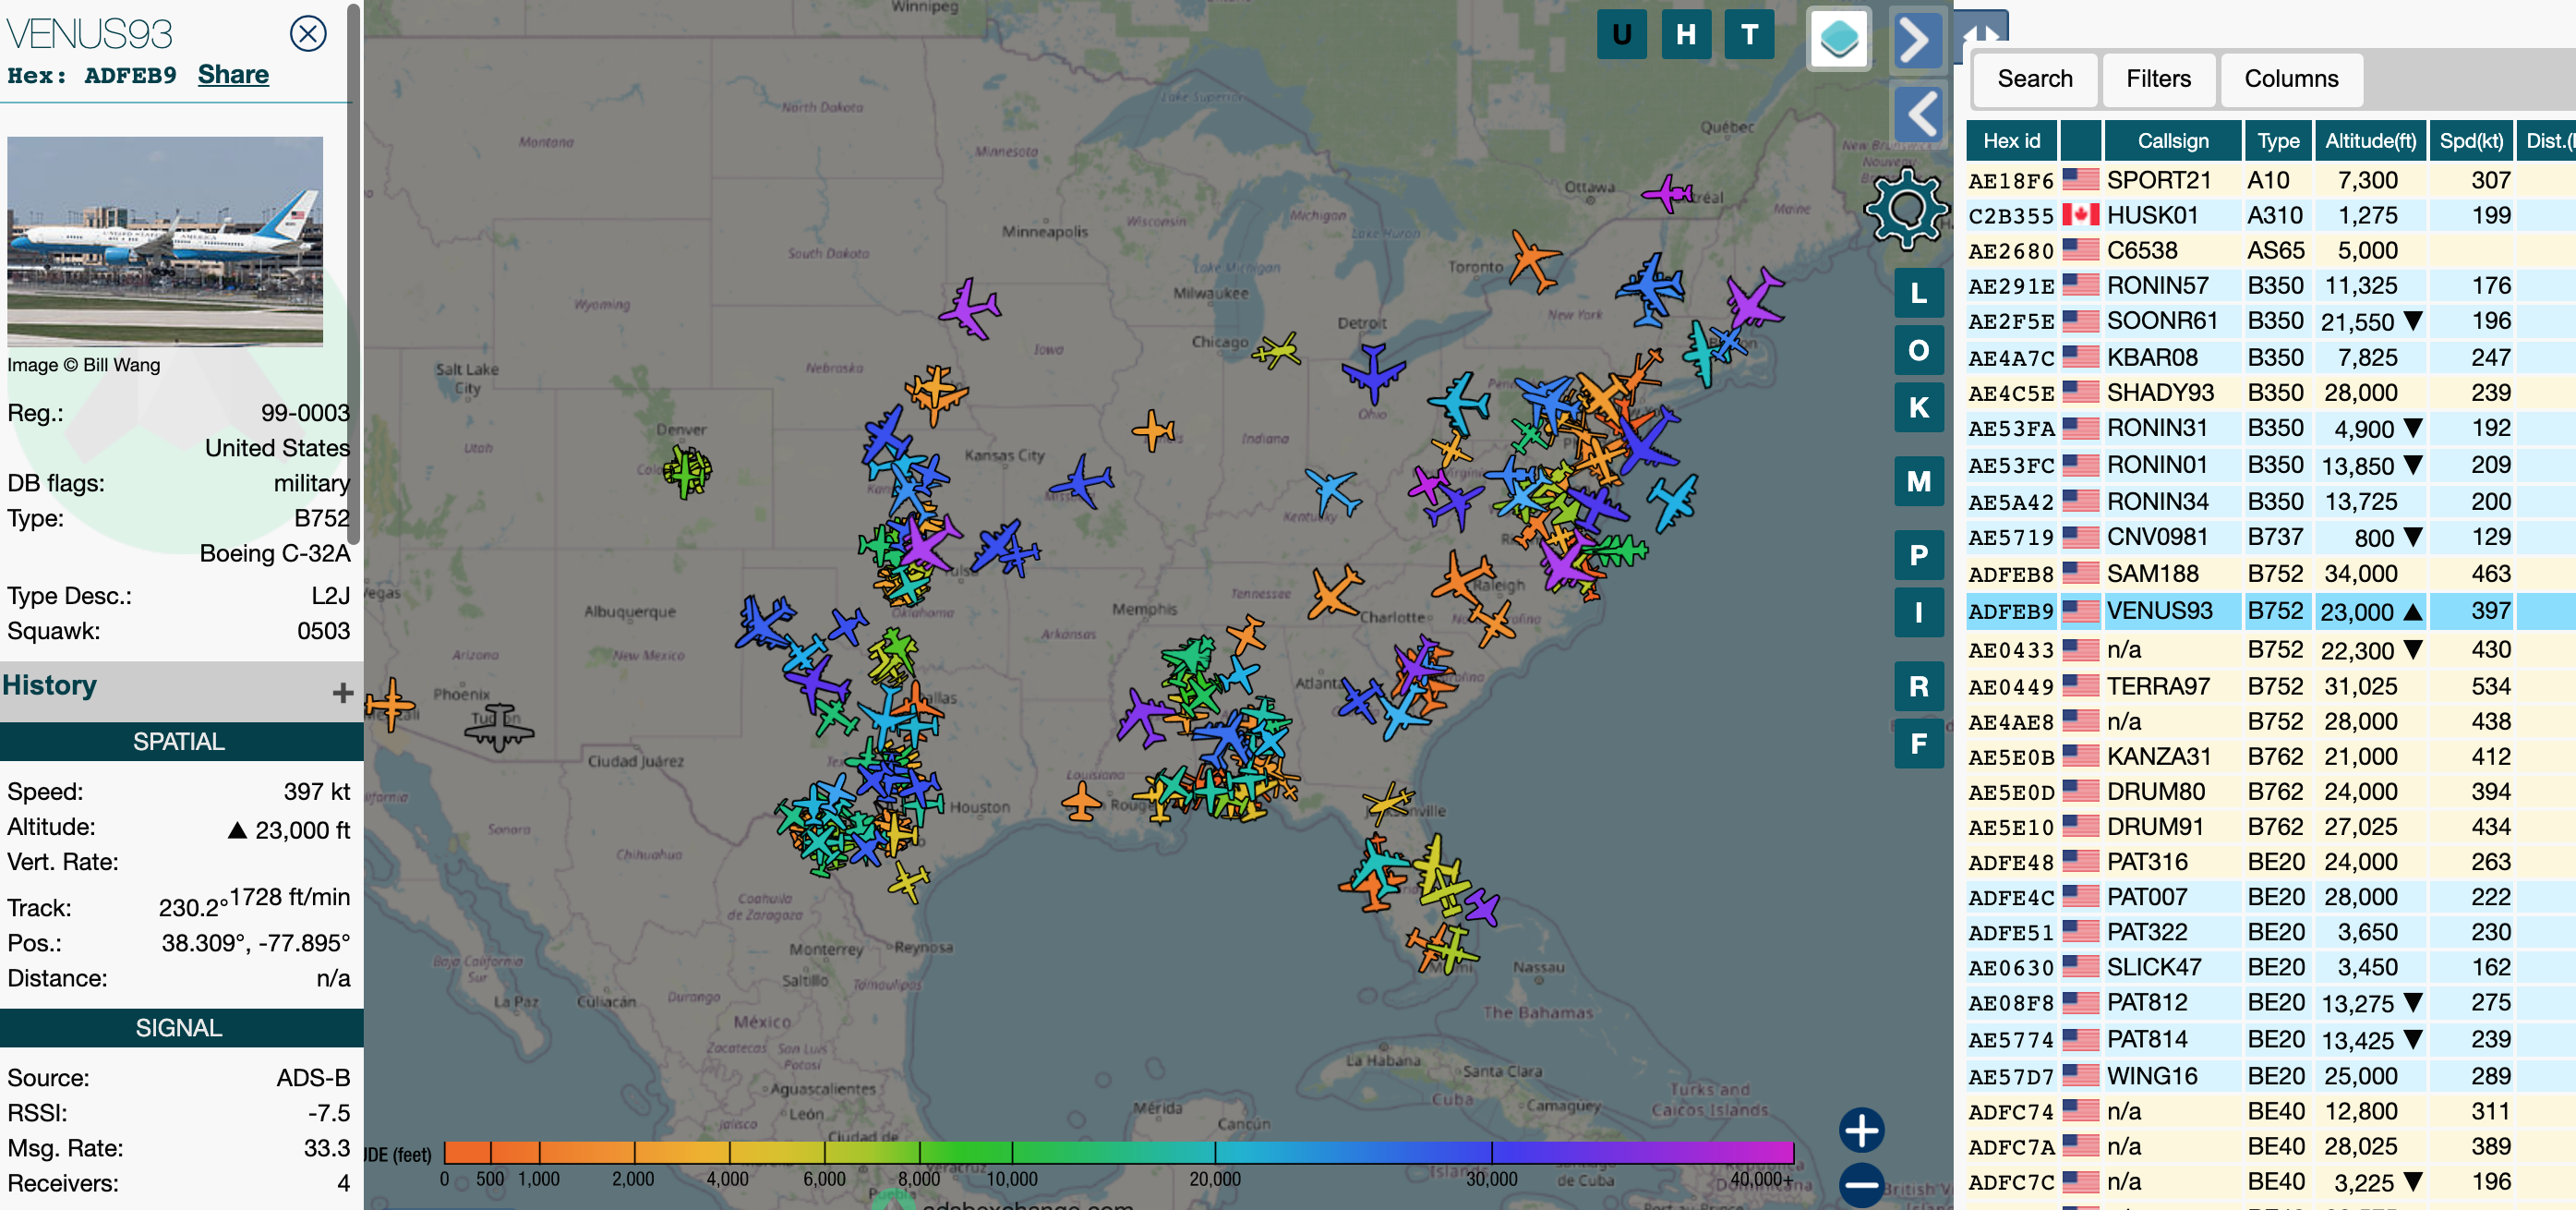Image resolution: width=2576 pixels, height=1210 pixels.
Task: Select the TERRA97 row
Action: pos(2270,686)
